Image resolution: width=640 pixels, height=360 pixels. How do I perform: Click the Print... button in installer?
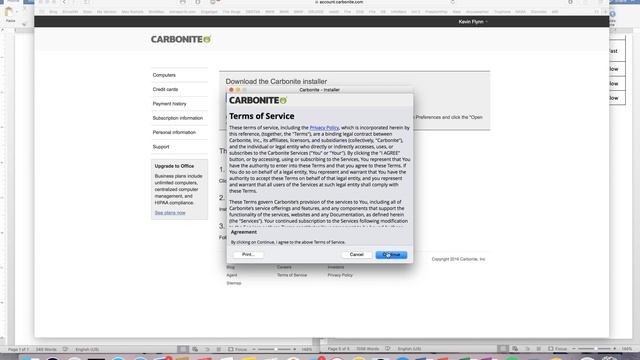[x=248, y=254]
